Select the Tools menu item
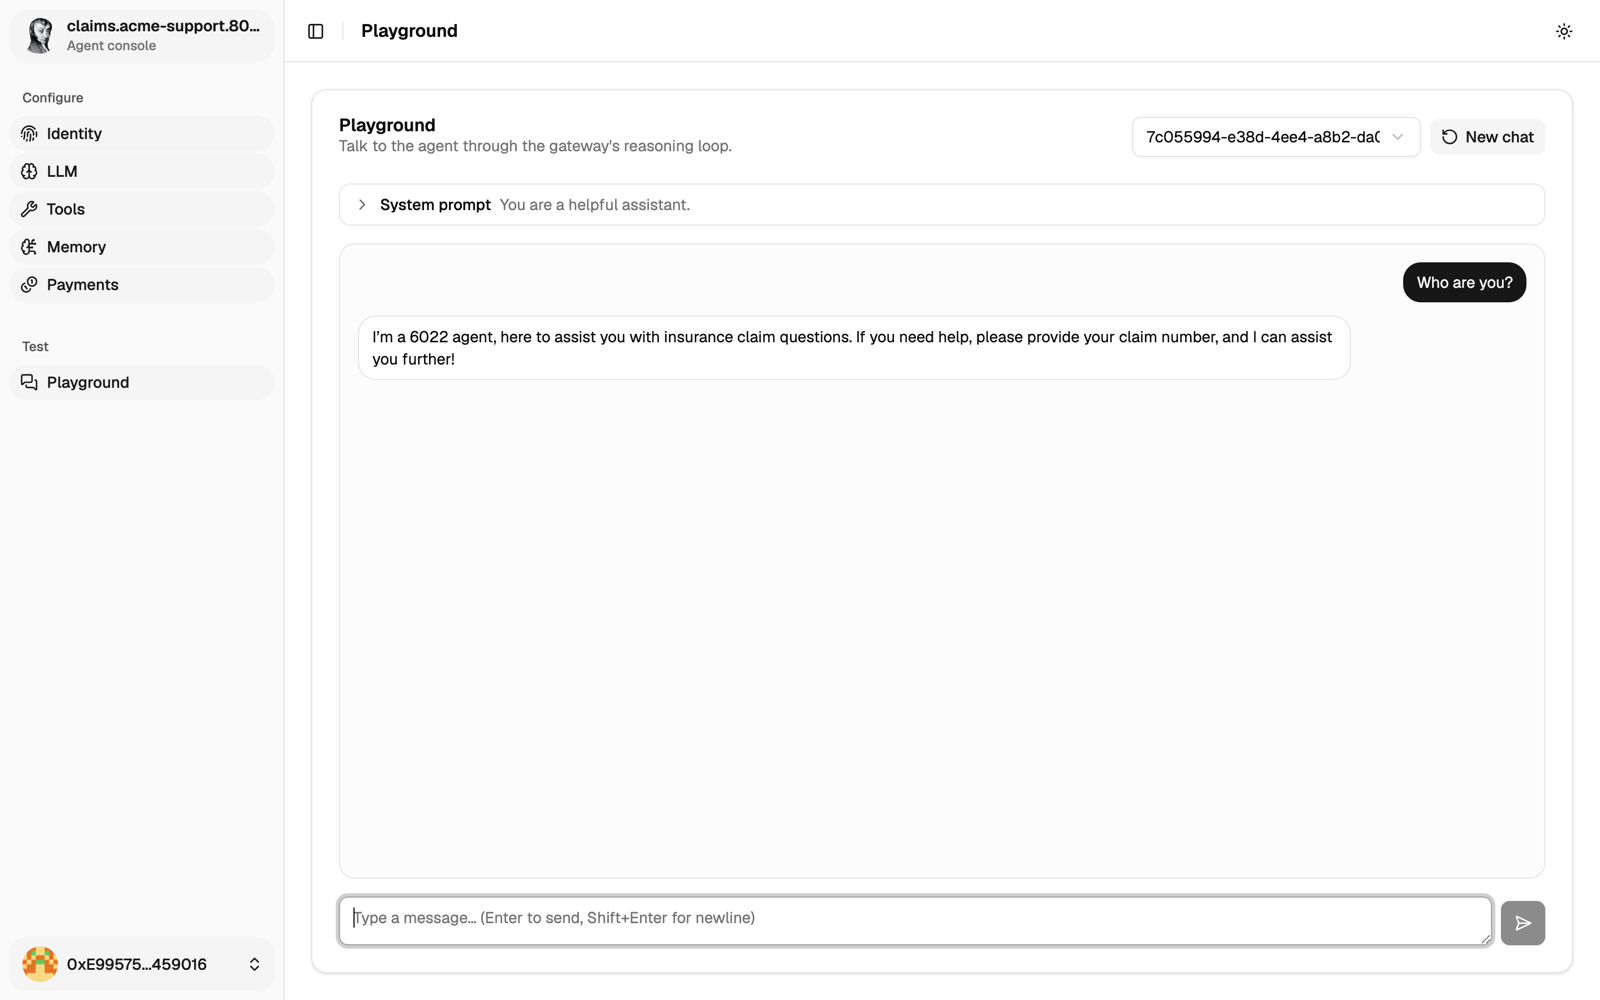 (x=142, y=209)
